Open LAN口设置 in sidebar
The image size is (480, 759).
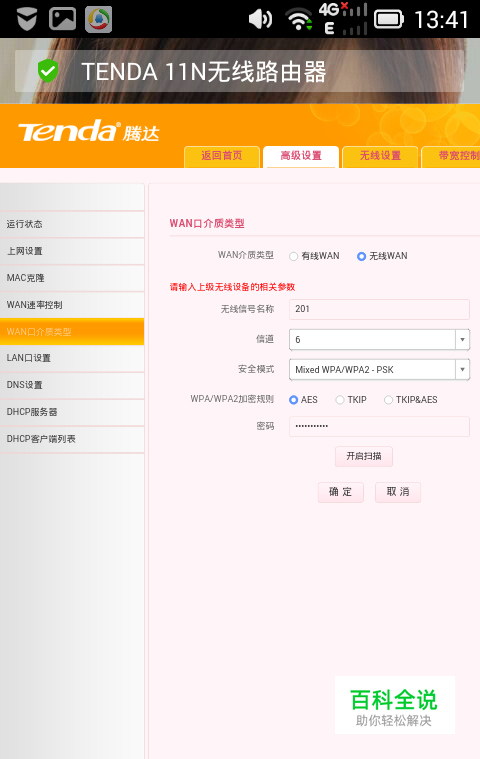point(72,359)
